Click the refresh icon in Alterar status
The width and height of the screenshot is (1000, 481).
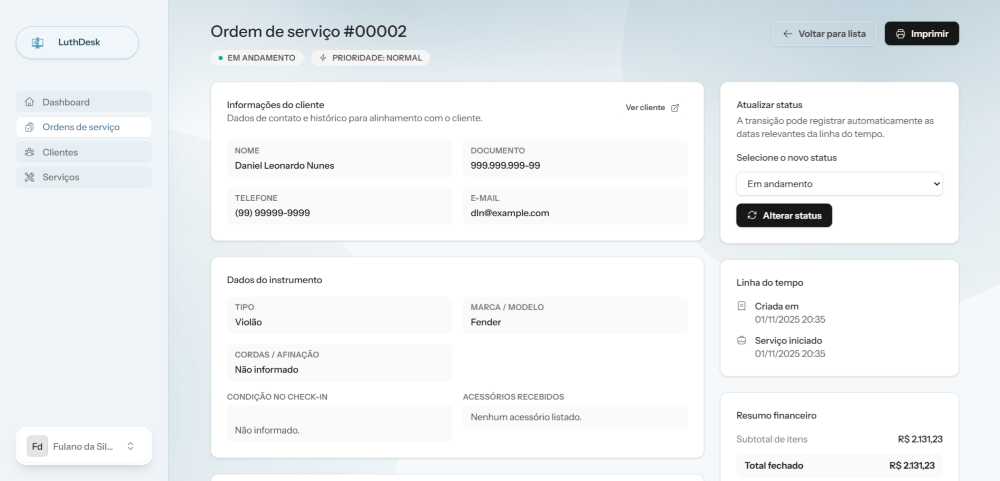[752, 216]
